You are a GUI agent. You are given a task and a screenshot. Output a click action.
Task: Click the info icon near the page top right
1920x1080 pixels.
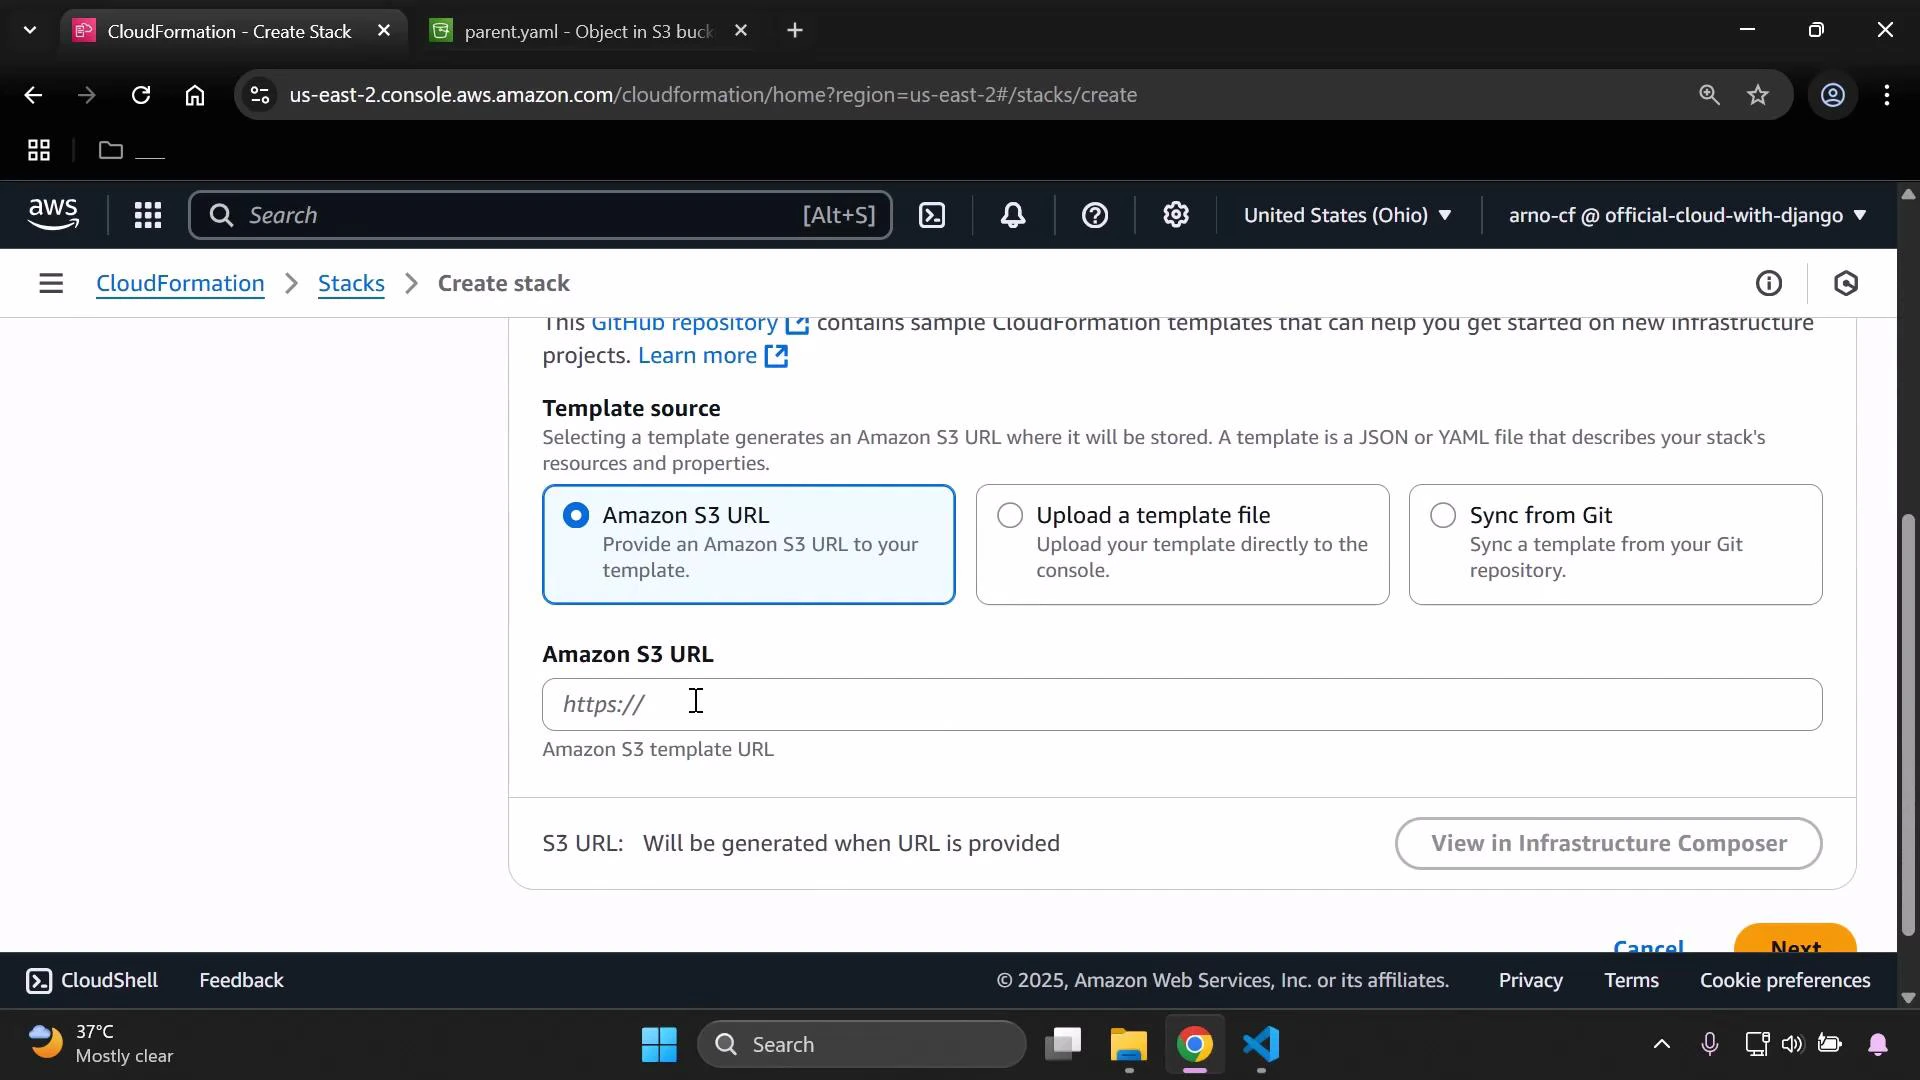(1769, 283)
